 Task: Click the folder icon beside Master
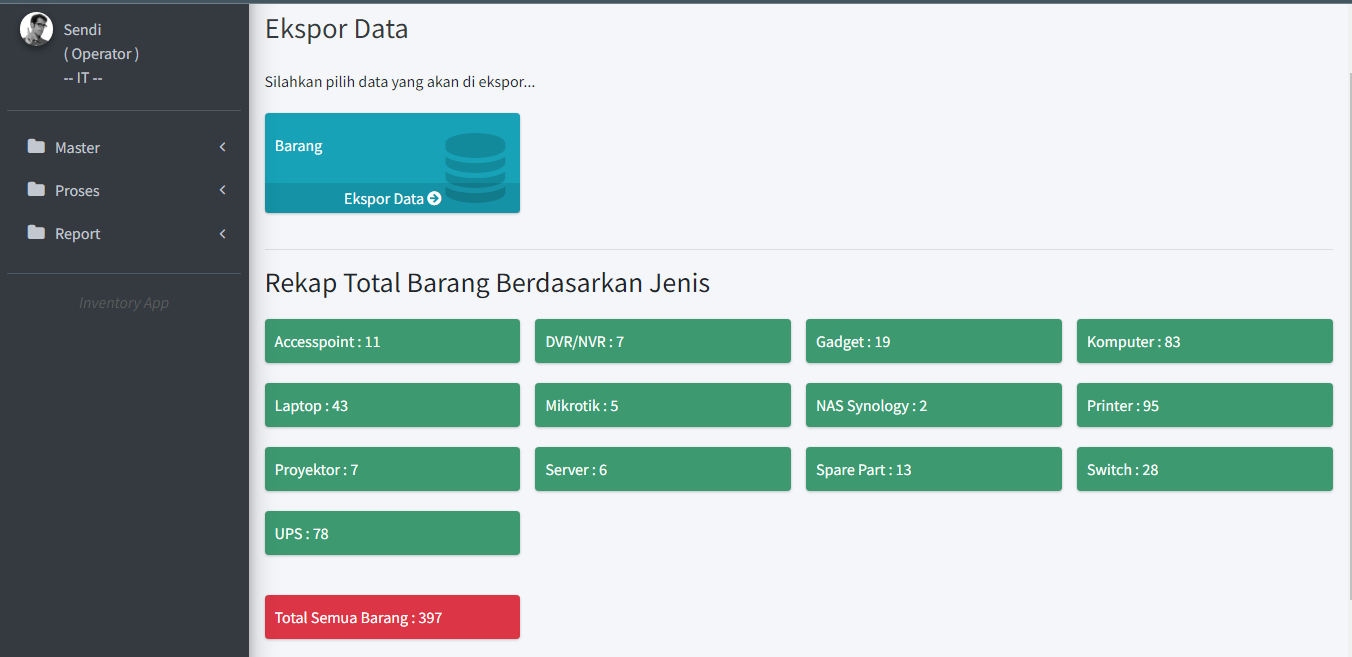coord(37,147)
